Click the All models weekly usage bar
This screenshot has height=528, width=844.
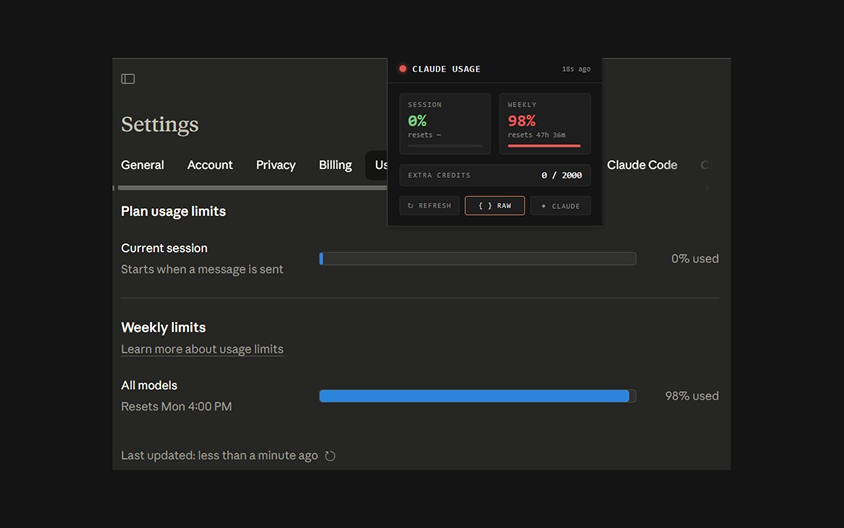coord(477,396)
